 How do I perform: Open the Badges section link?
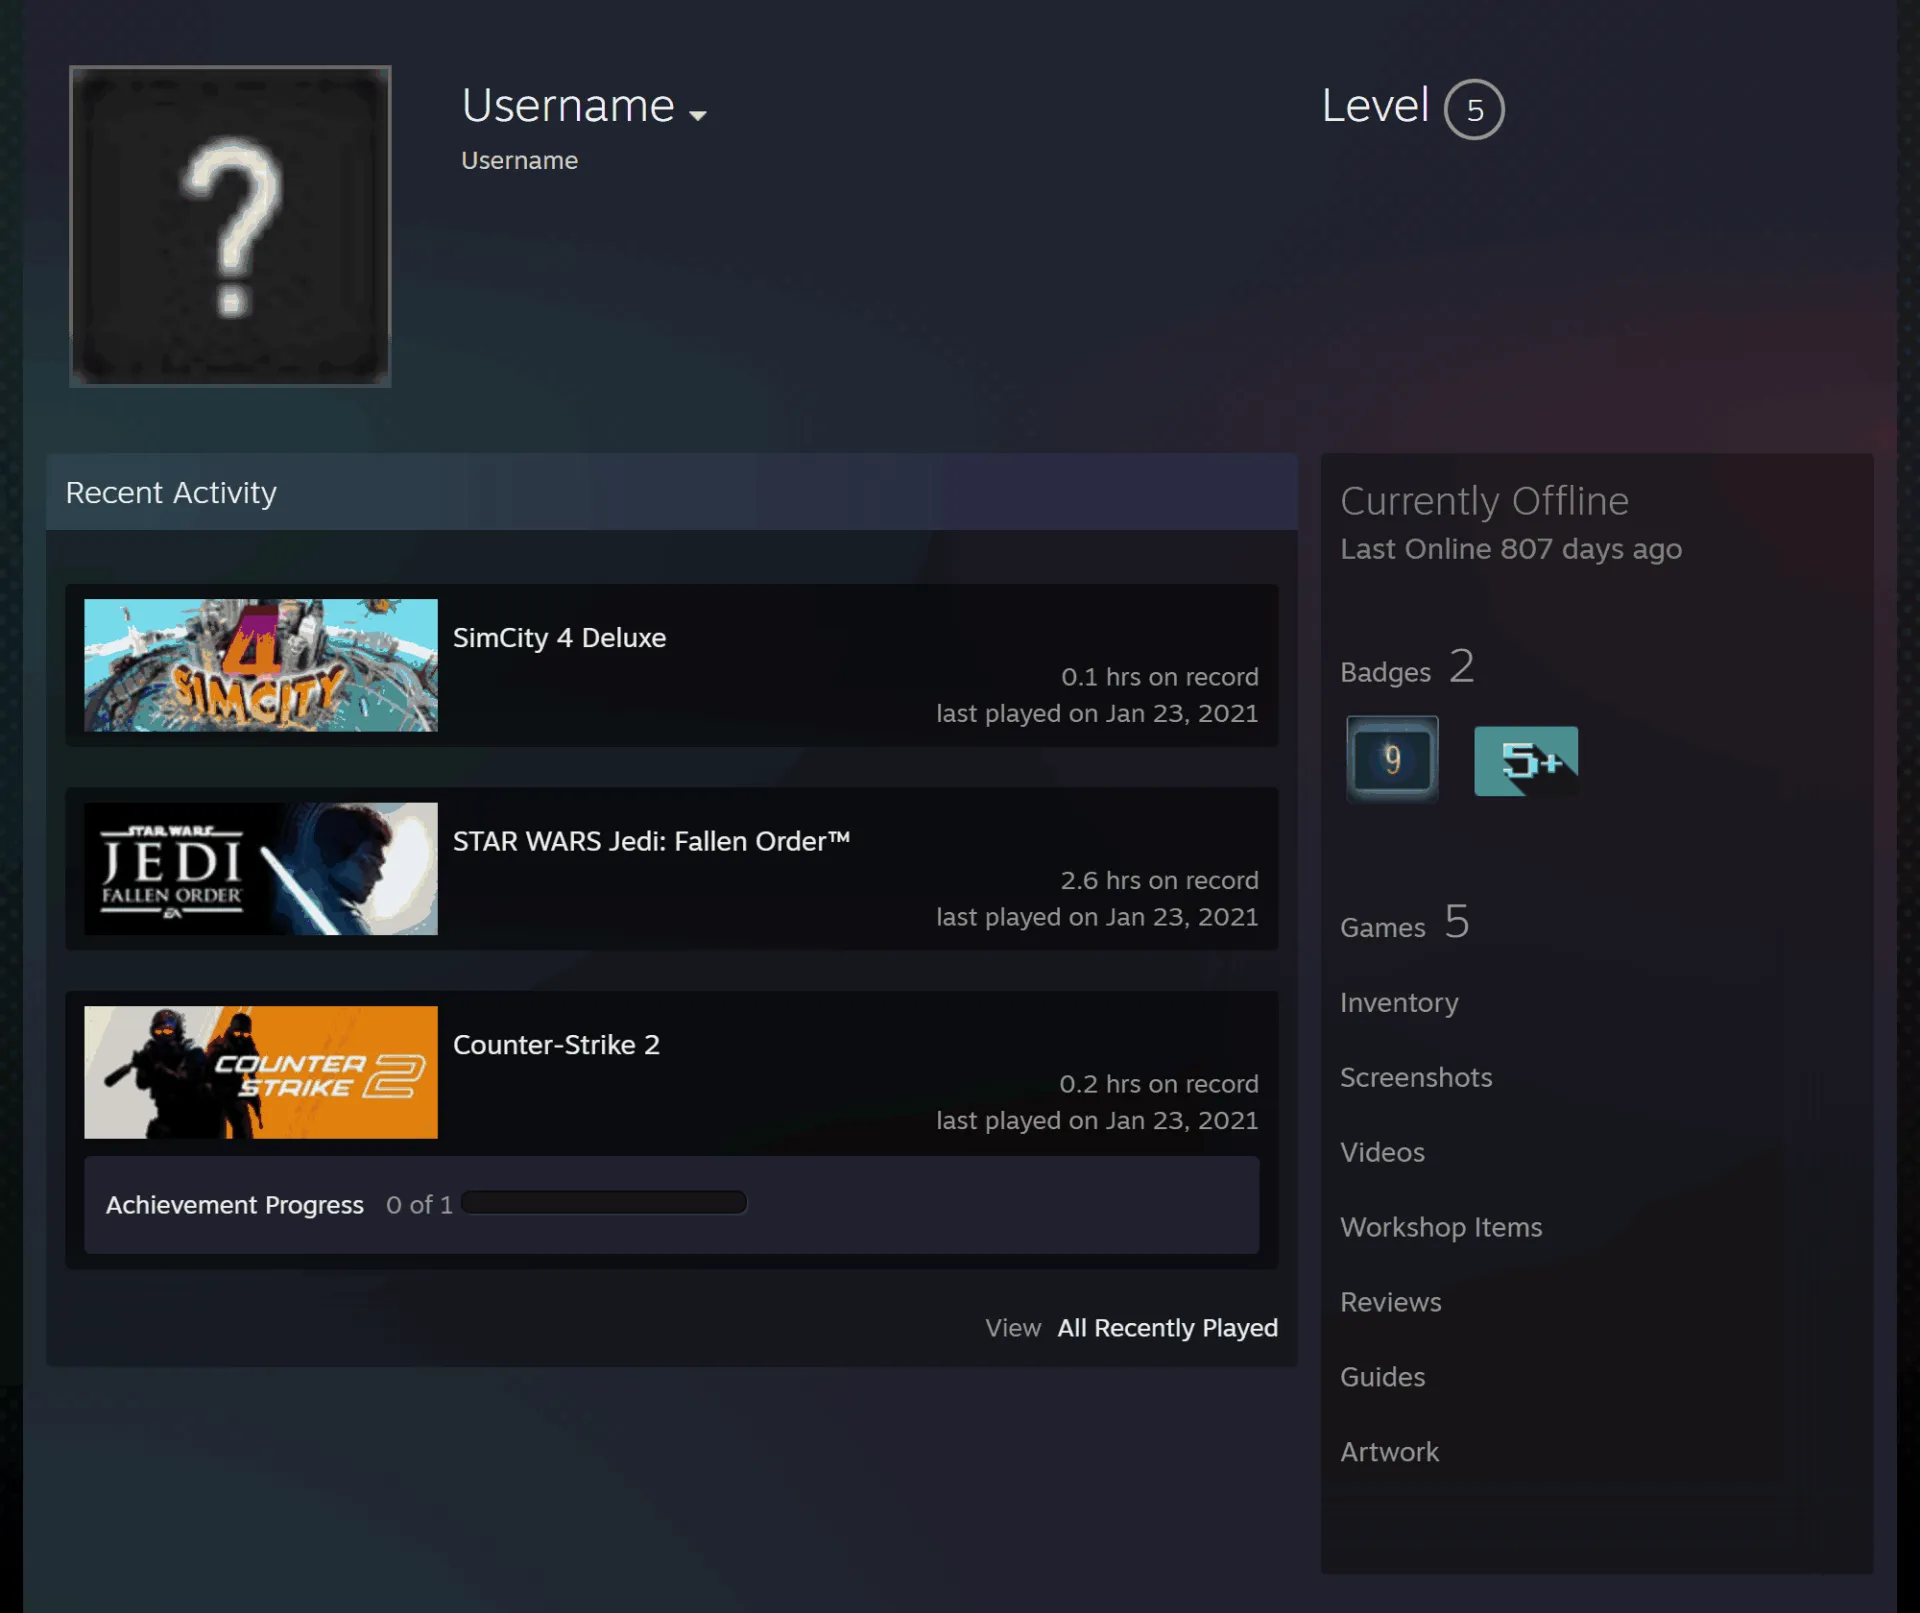1407,667
